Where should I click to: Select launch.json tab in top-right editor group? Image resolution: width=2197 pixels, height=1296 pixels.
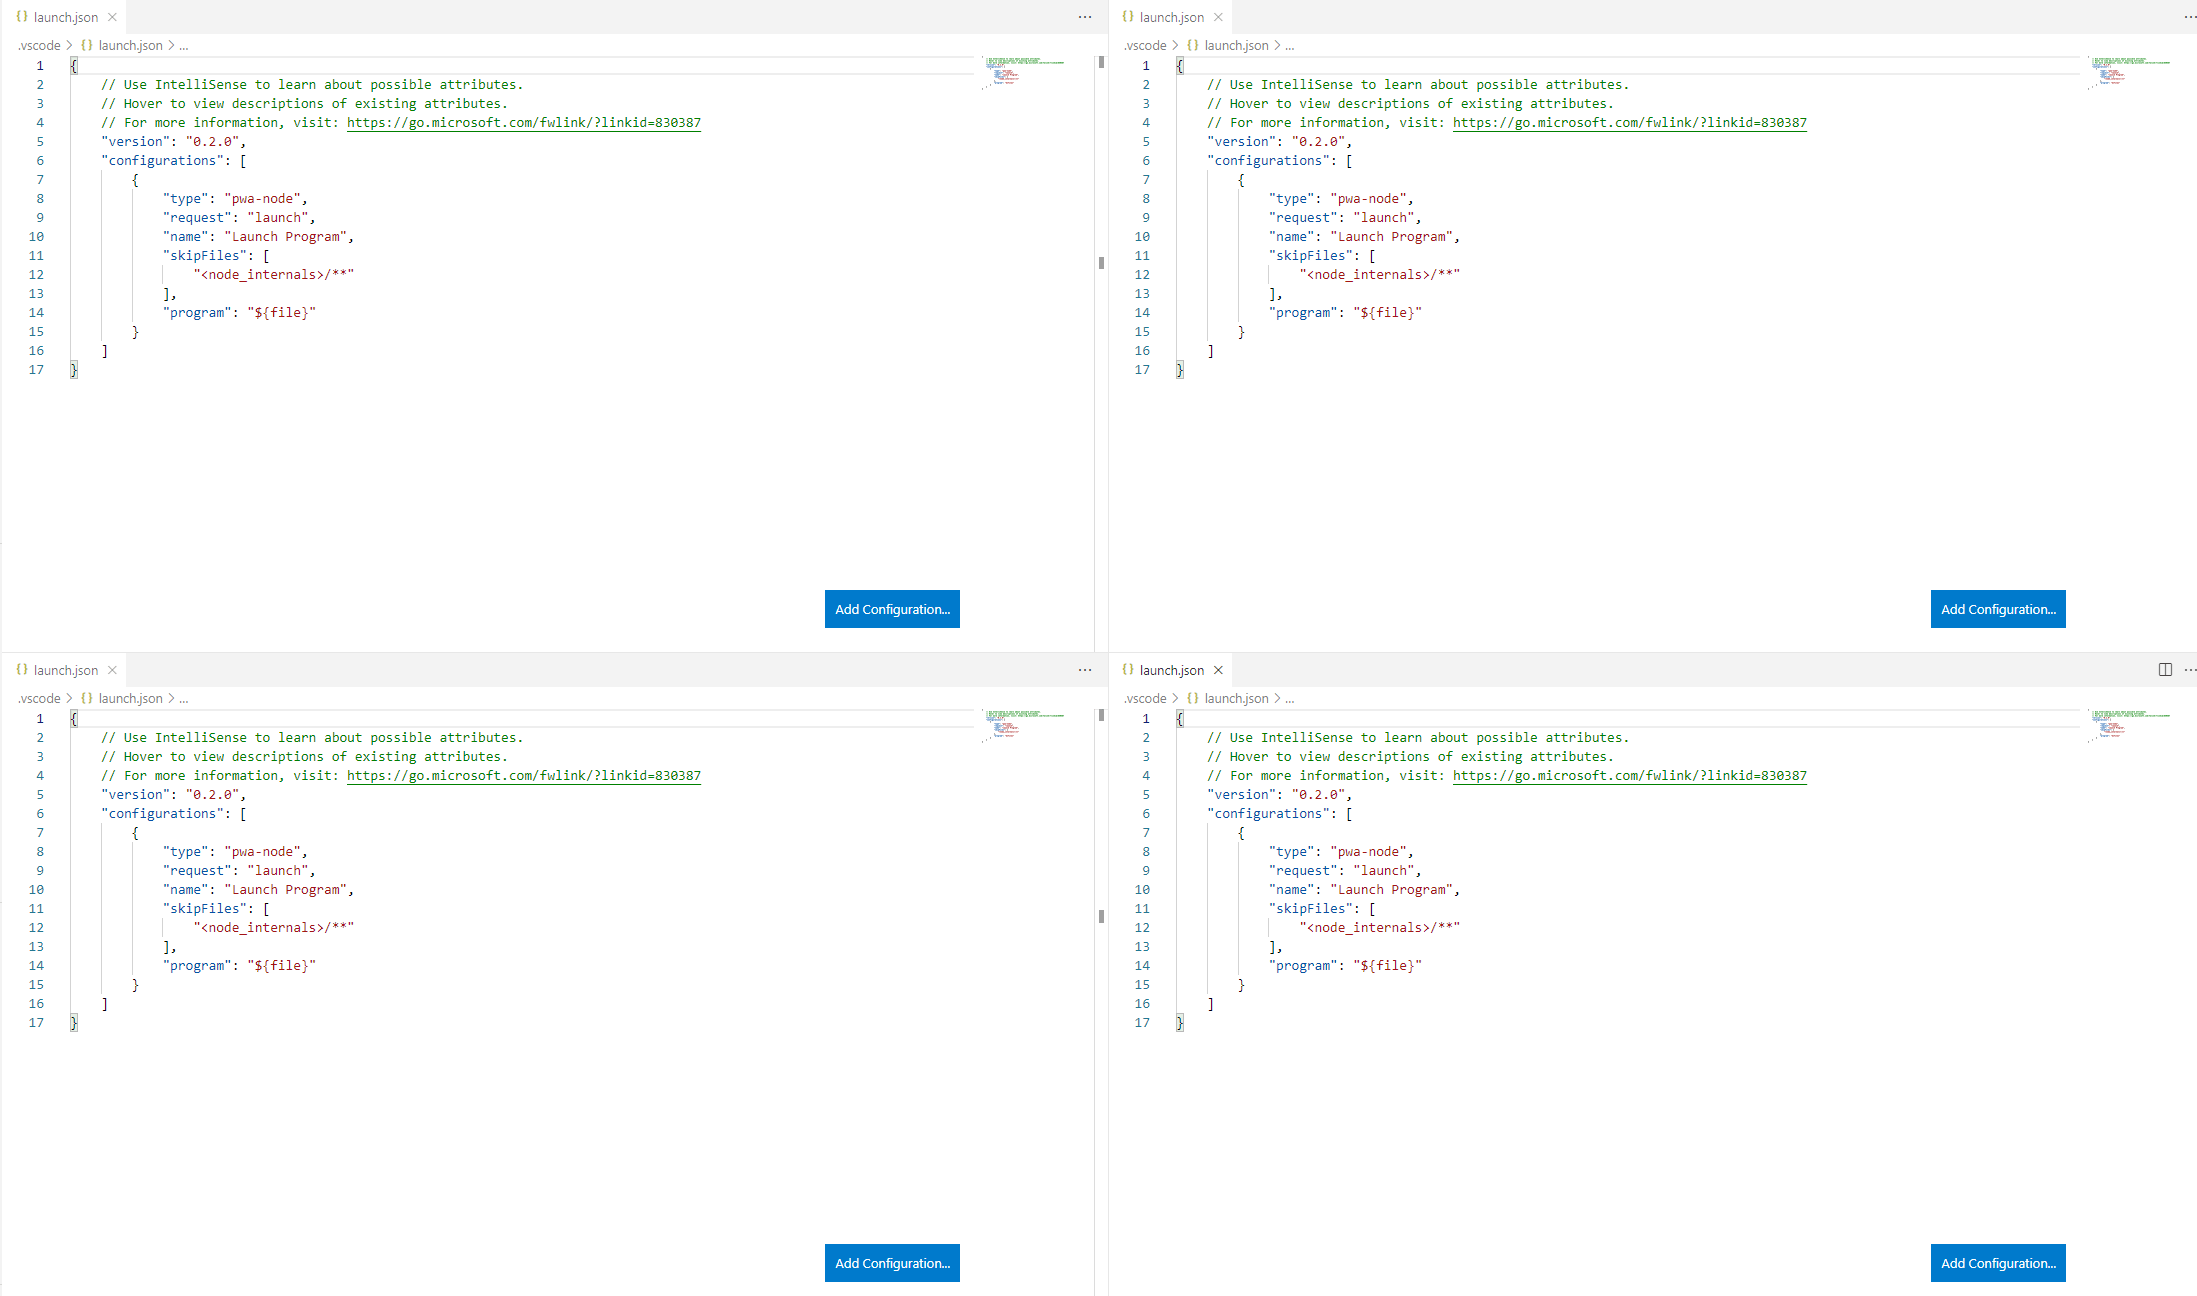1172,17
